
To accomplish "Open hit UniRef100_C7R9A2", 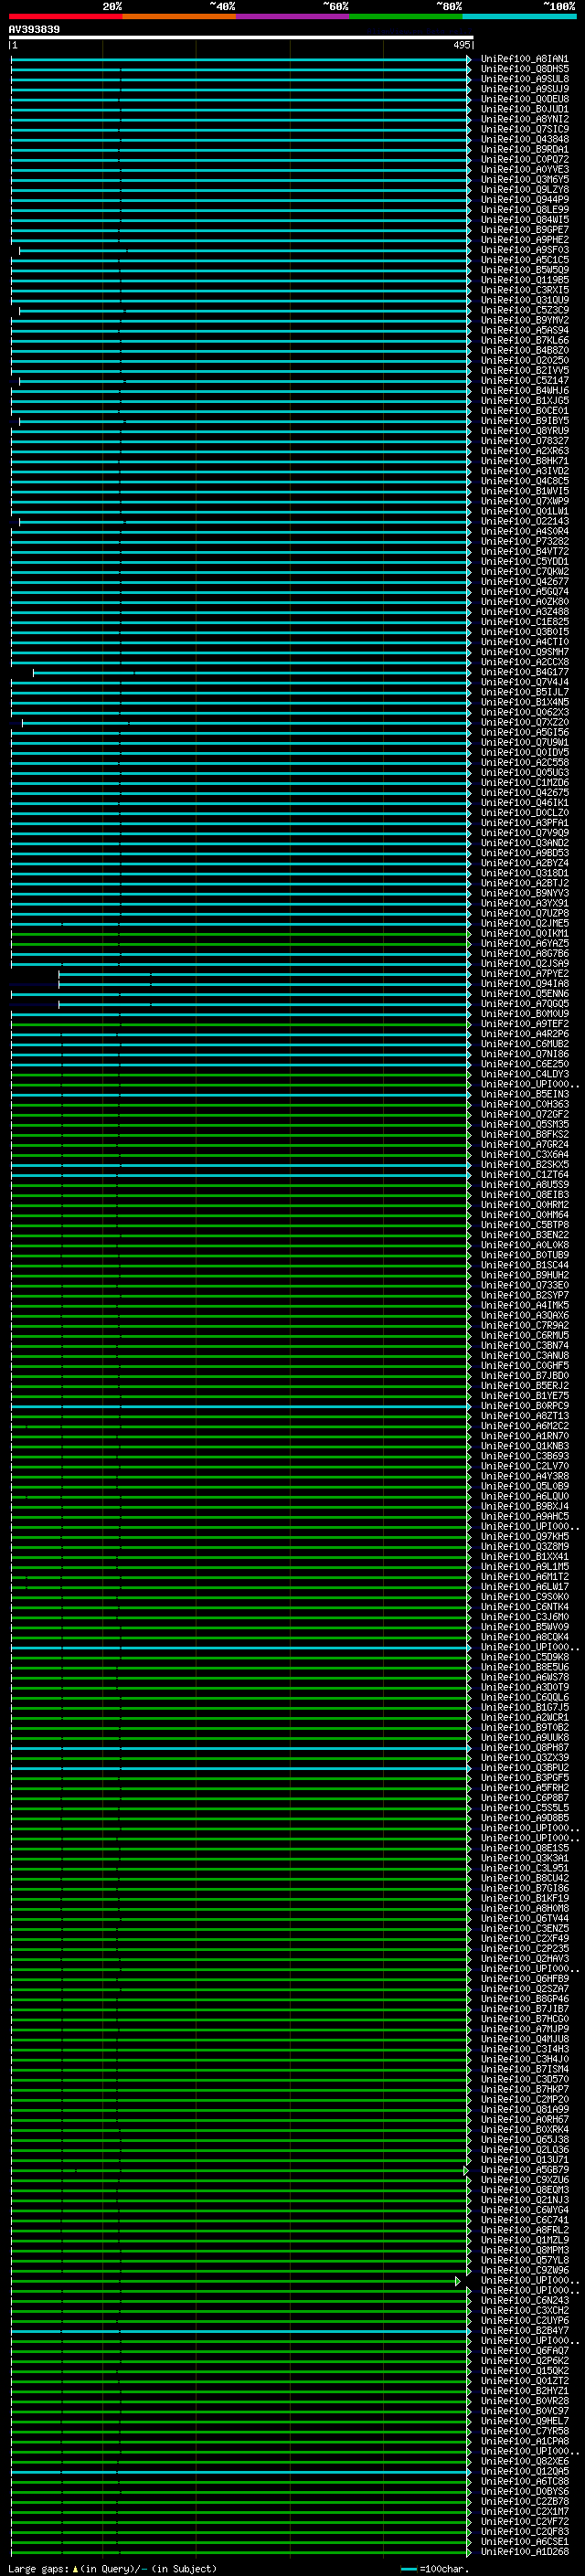I will (x=524, y=1325).
